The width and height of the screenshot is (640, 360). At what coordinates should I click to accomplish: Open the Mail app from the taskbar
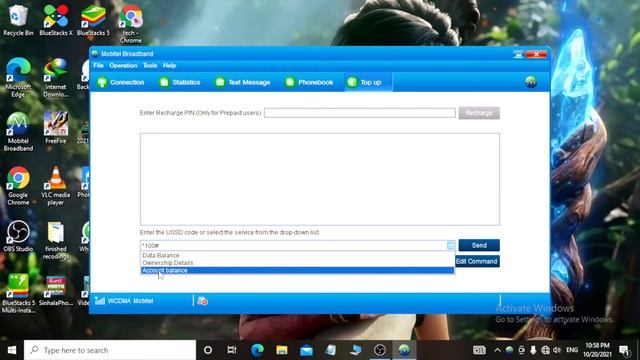(x=306, y=350)
